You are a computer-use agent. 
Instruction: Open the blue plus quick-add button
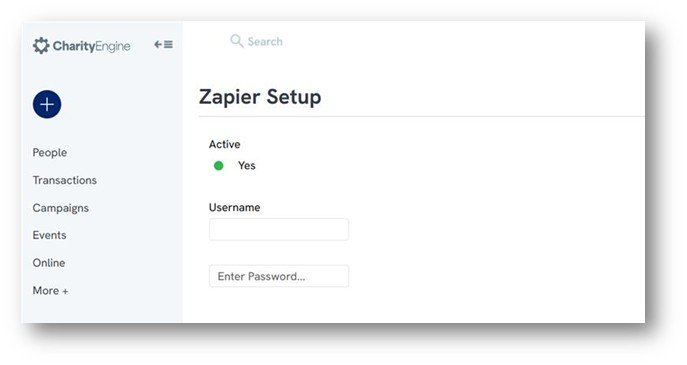coord(47,104)
